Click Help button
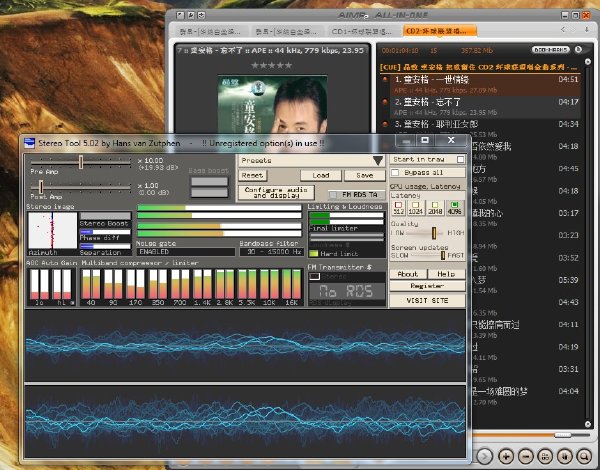 coord(446,274)
